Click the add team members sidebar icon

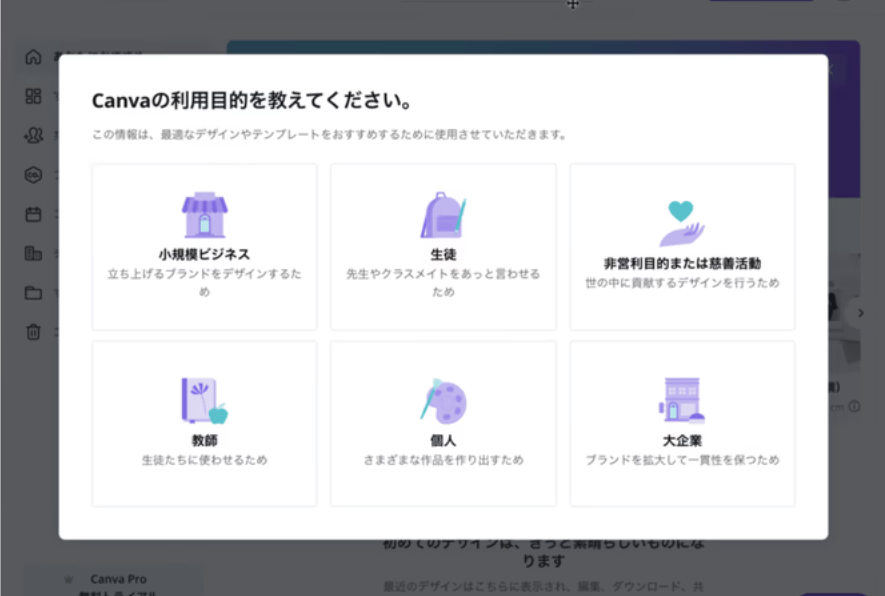33,135
